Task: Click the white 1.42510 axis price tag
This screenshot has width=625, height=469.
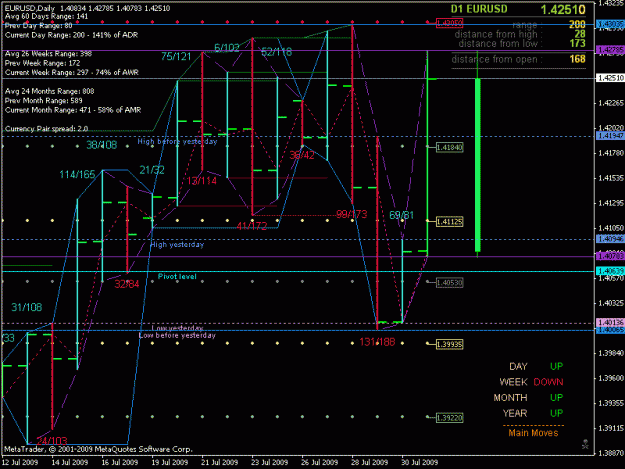Action: 610,78
